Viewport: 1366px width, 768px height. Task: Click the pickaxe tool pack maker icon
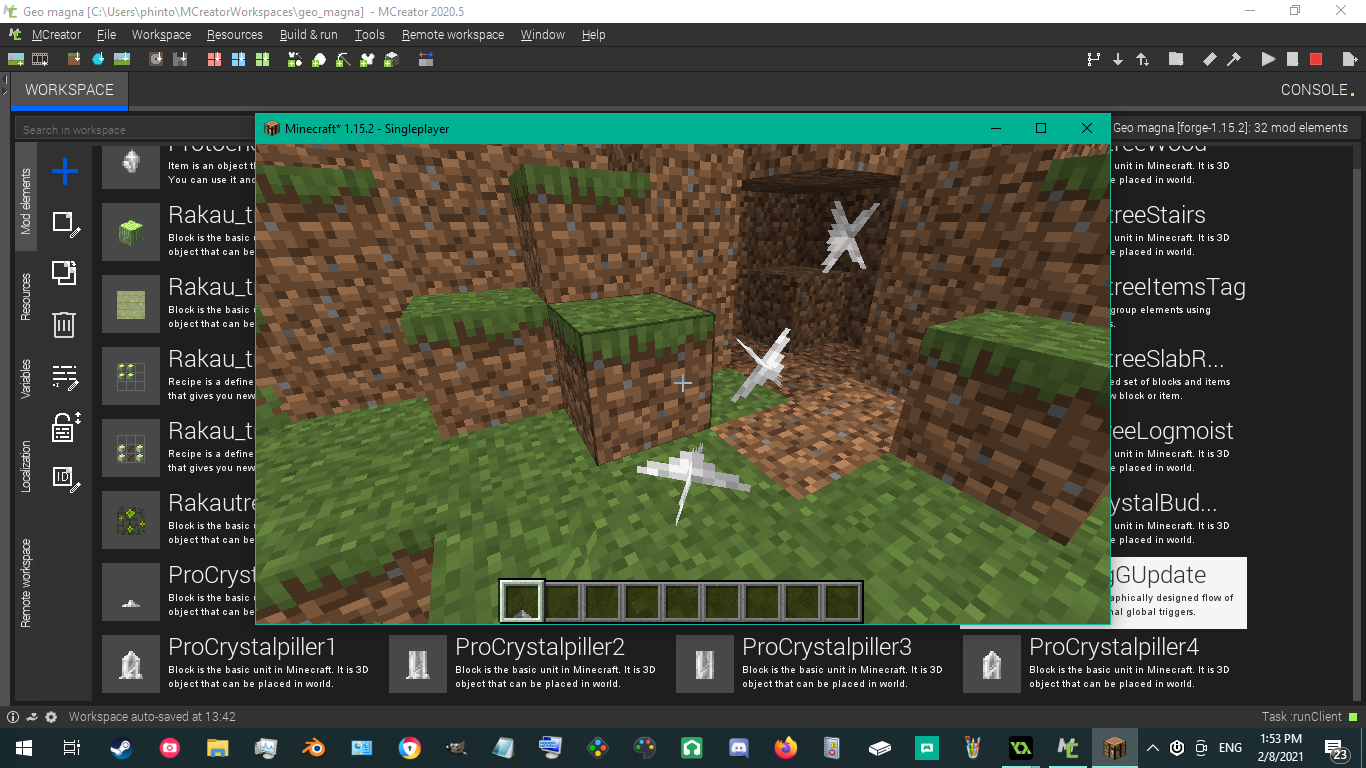coord(343,60)
